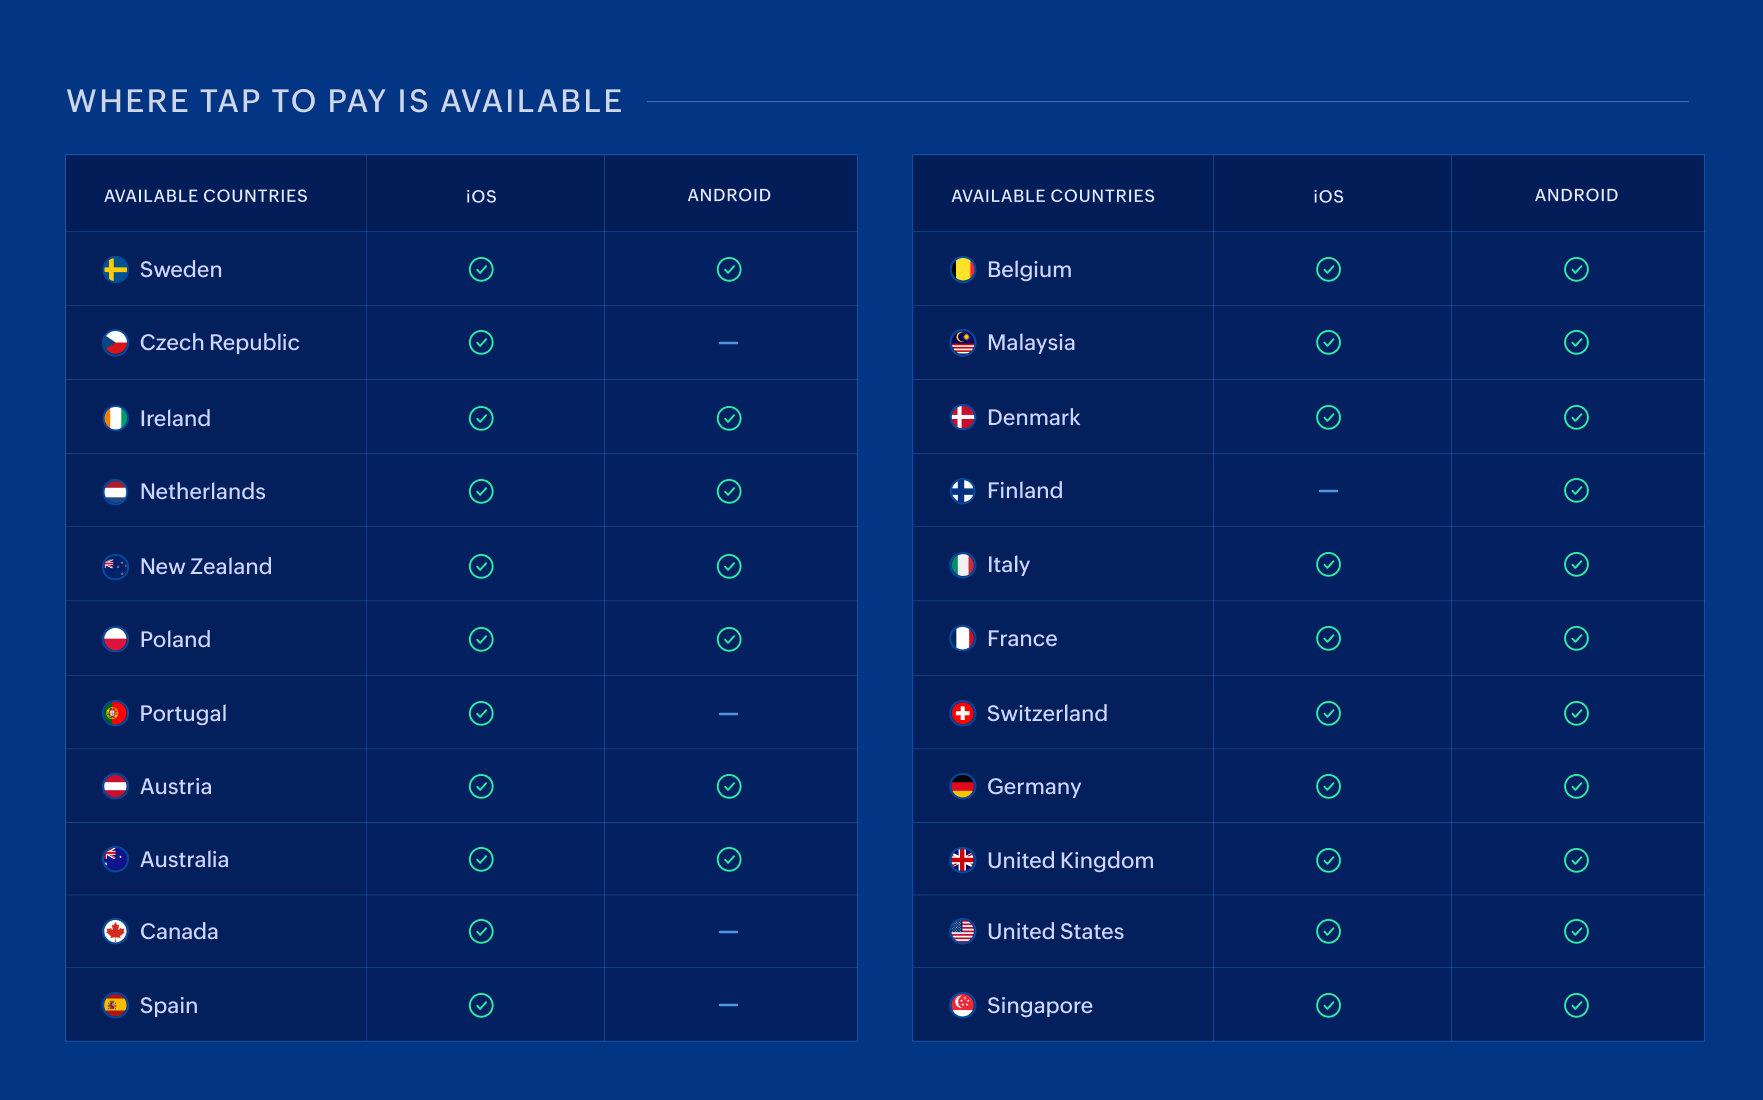The image size is (1763, 1100).
Task: Click the Singapore flag icon
Action: tap(963, 1005)
